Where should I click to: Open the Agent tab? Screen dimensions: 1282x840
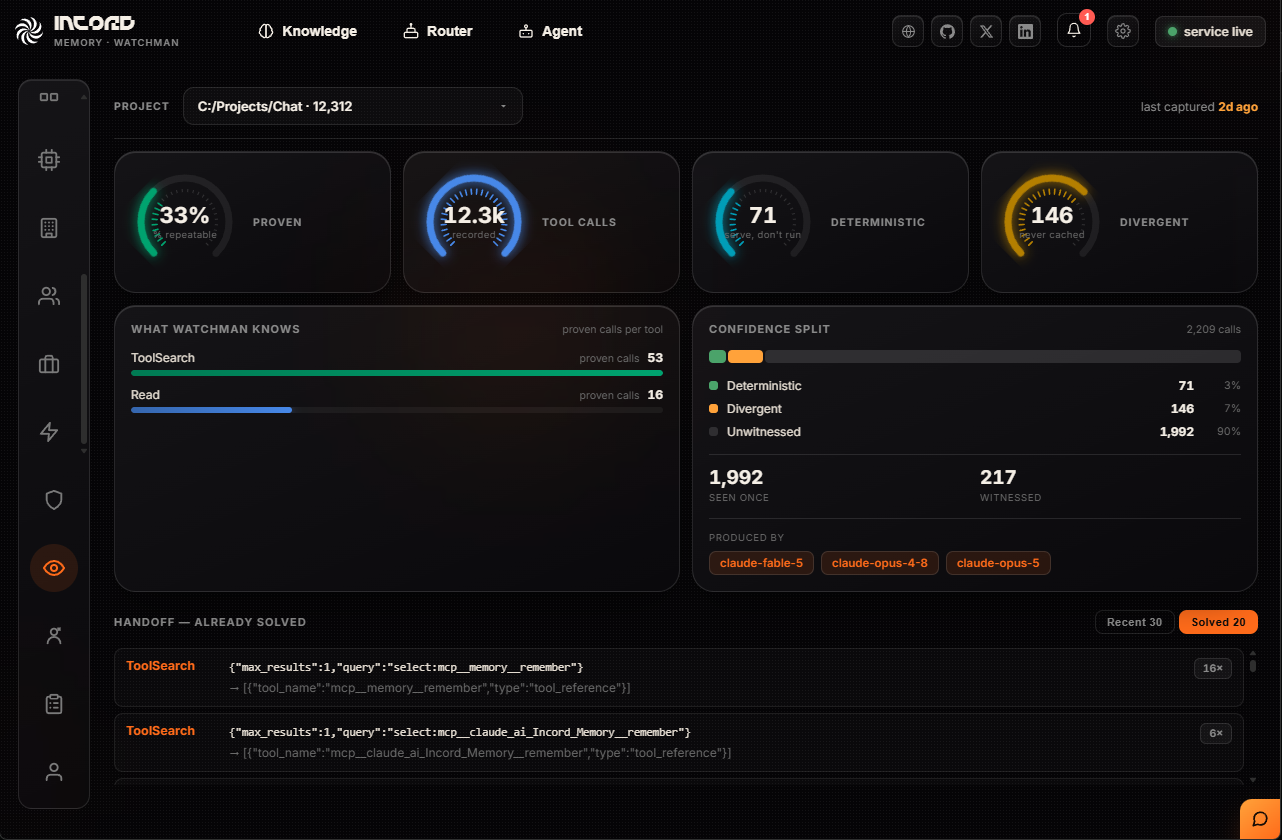click(x=550, y=31)
